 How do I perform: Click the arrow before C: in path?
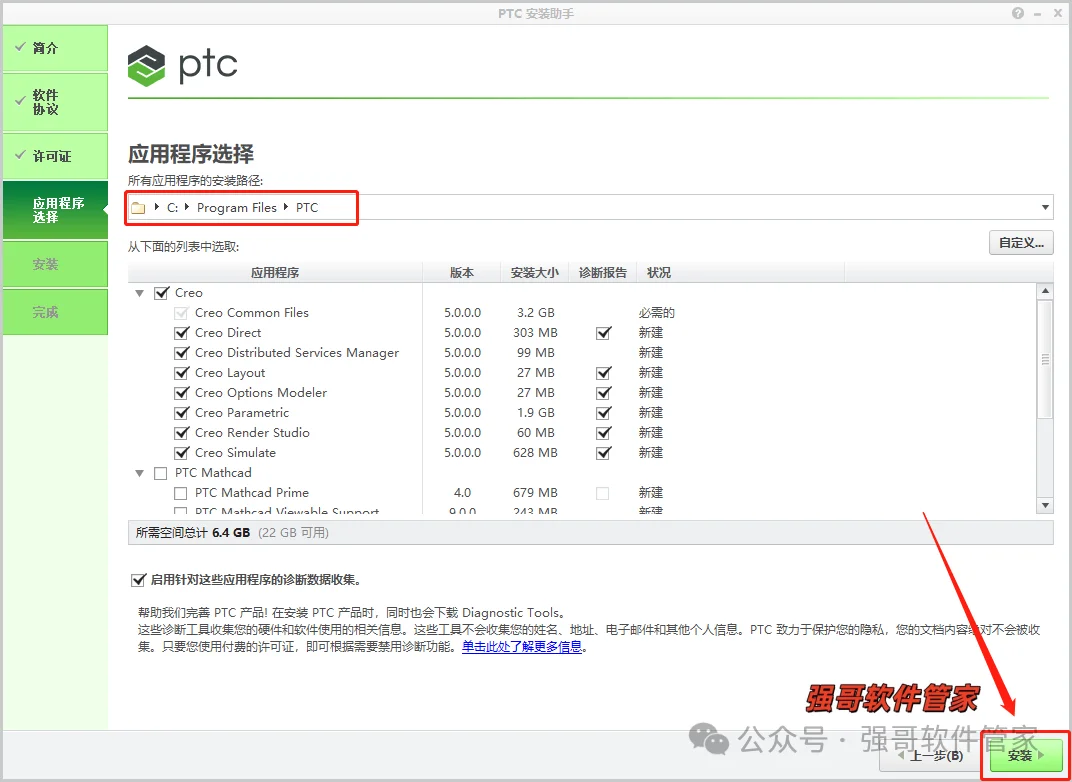click(157, 207)
